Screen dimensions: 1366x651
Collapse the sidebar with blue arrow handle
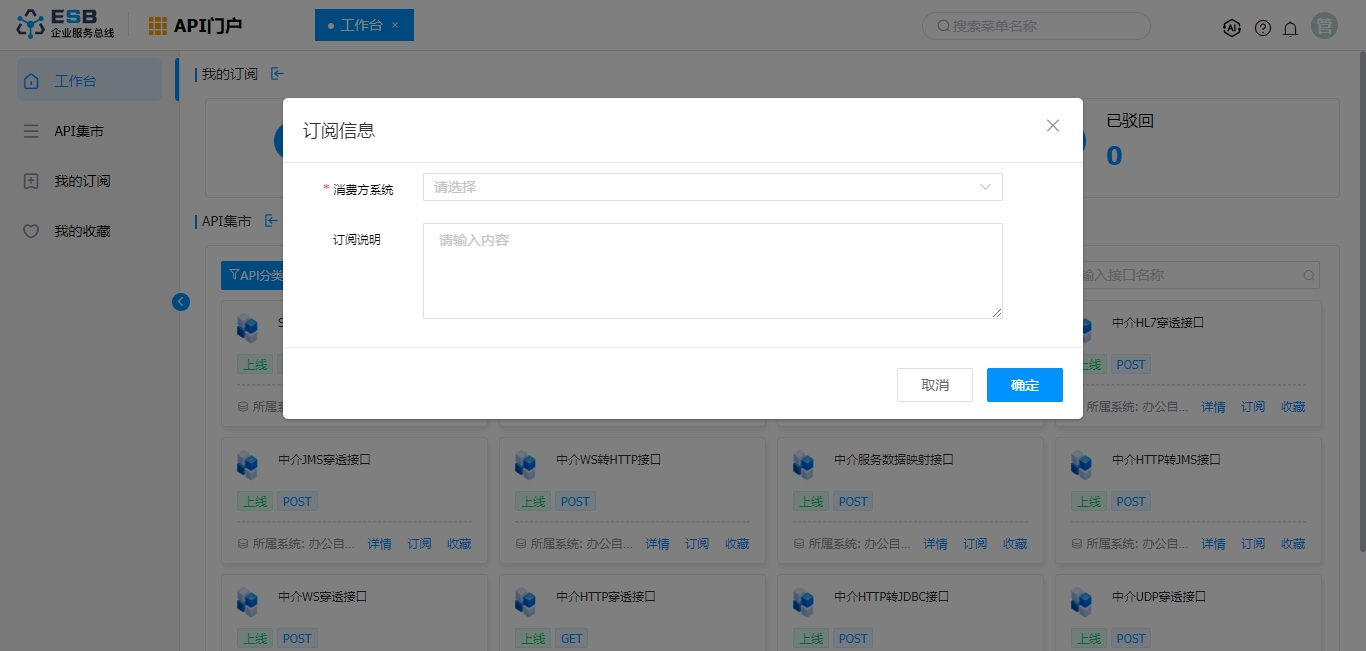(181, 301)
